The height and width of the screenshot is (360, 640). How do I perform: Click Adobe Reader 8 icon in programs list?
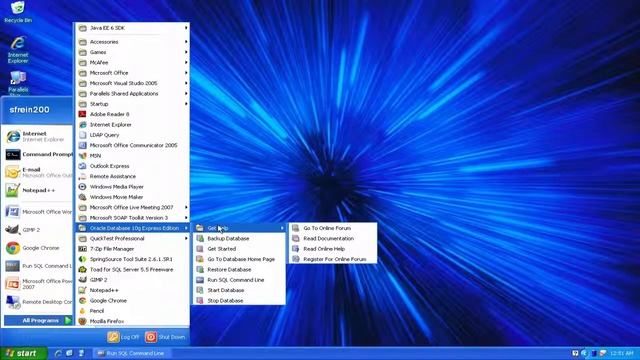pos(82,114)
